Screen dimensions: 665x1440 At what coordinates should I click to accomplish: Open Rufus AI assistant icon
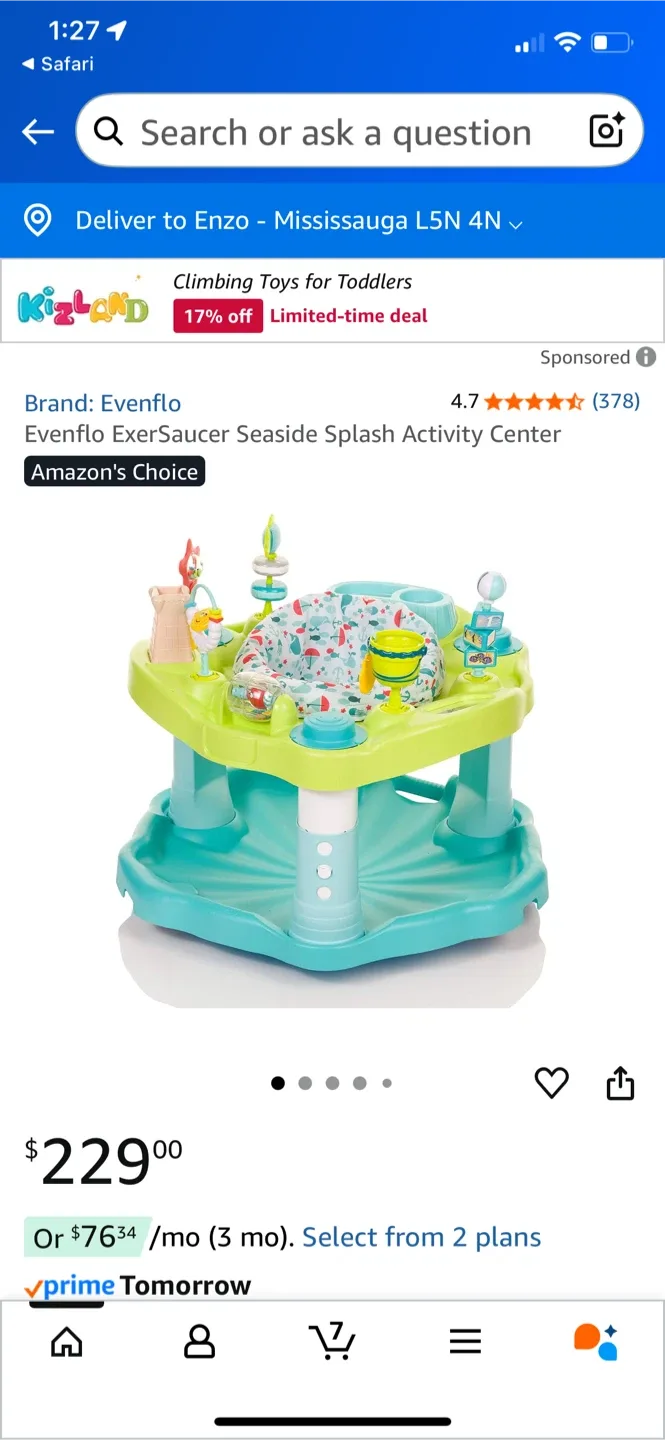click(x=596, y=1342)
